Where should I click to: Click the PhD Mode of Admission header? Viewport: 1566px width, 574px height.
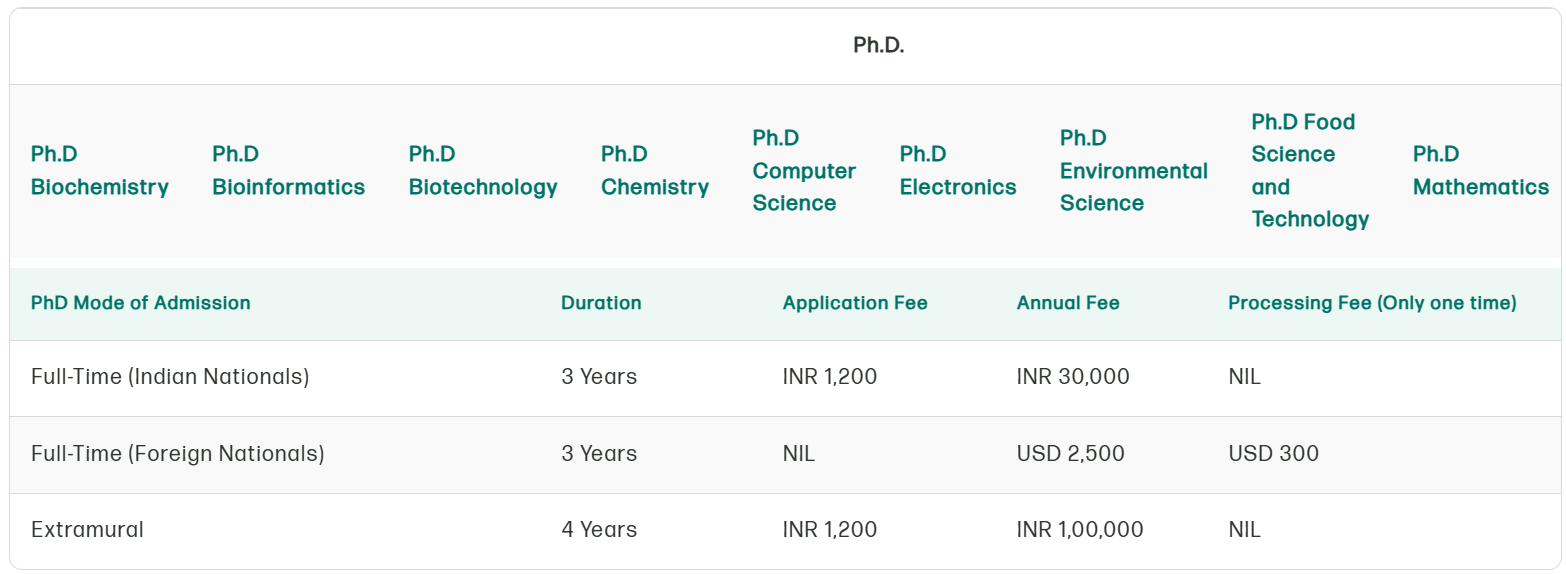(x=141, y=303)
